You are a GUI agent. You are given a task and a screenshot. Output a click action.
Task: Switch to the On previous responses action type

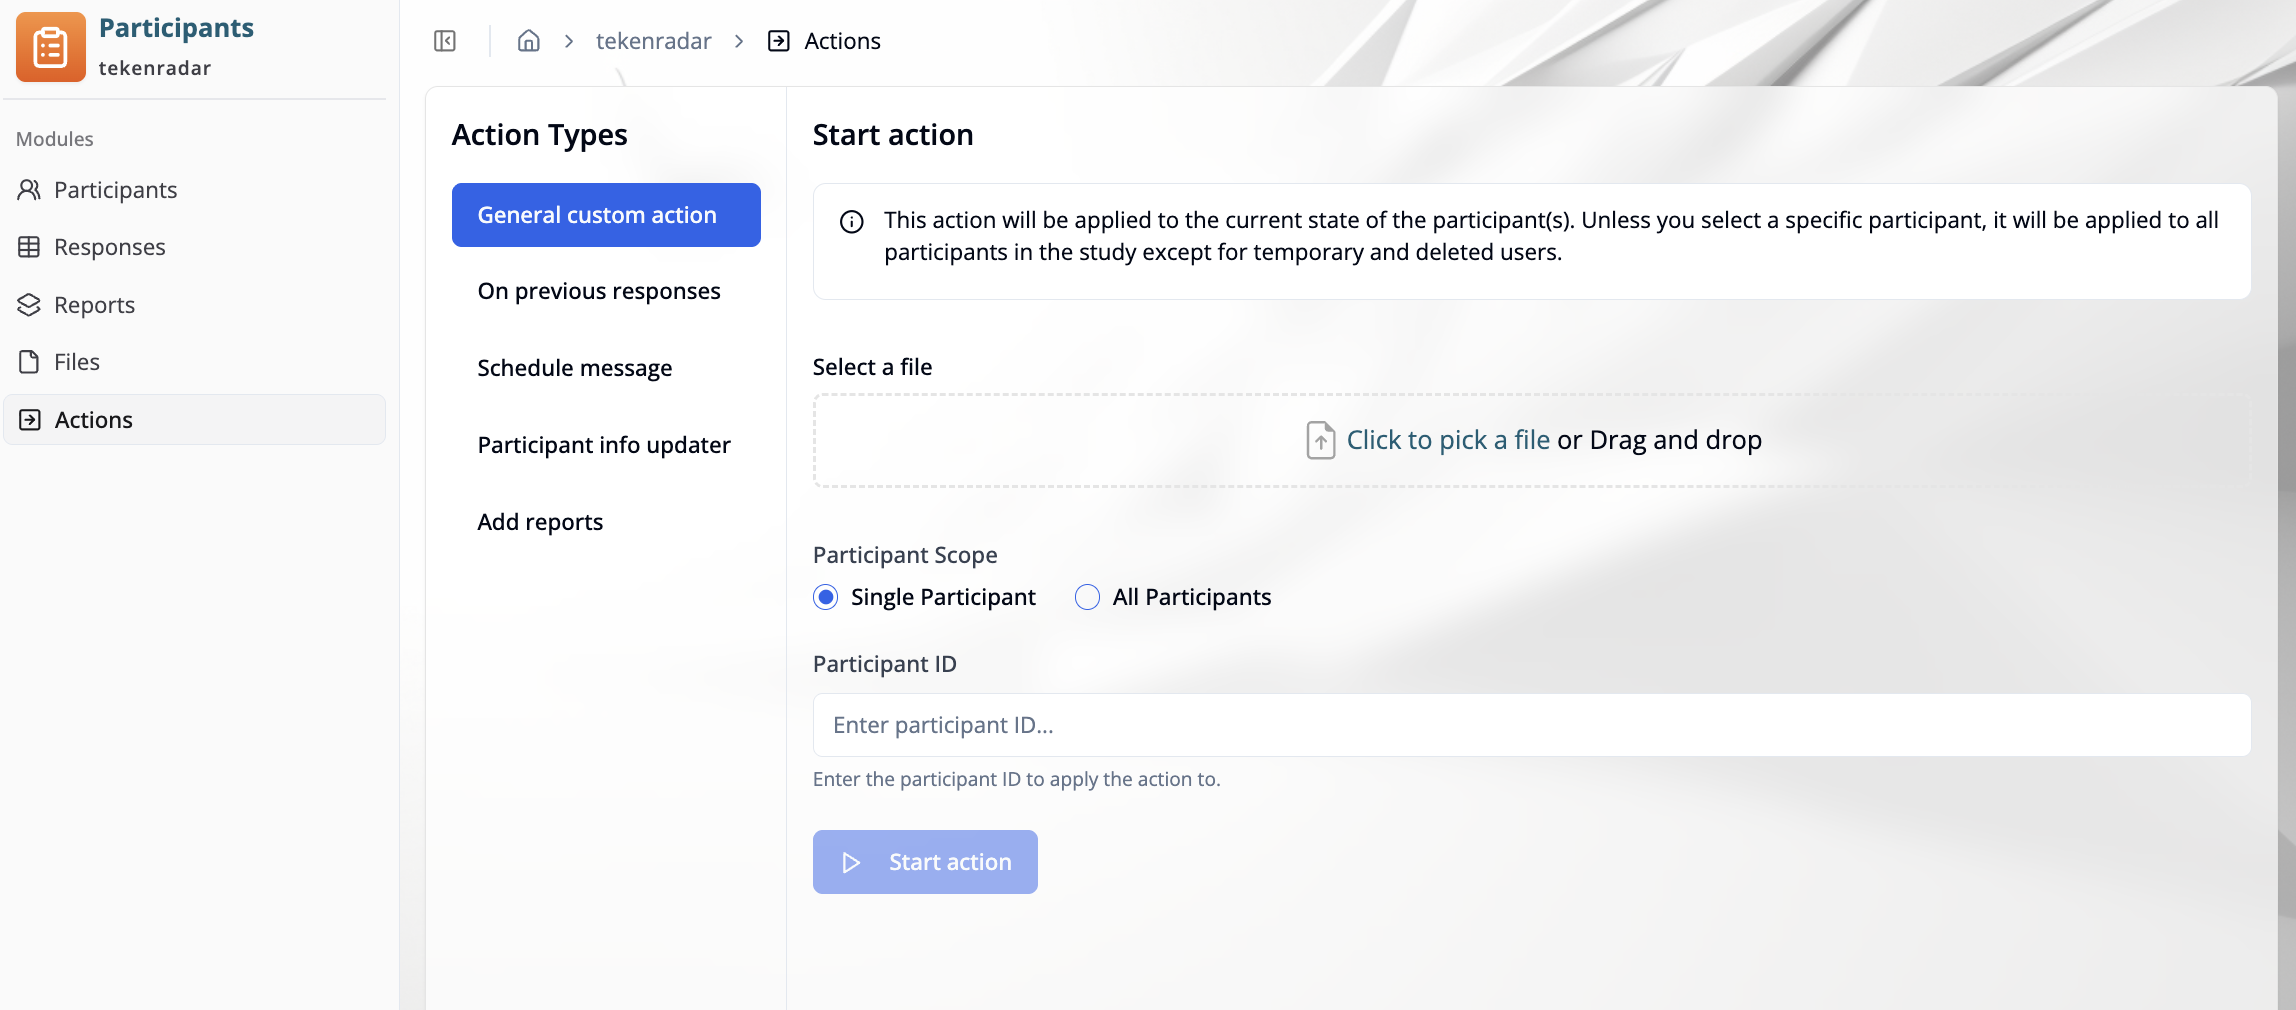coord(599,291)
